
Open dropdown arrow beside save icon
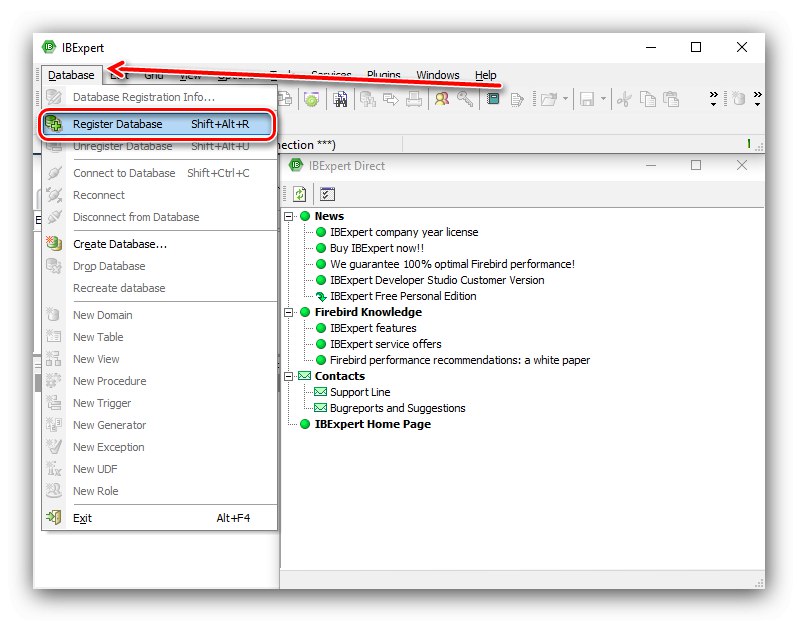click(603, 99)
